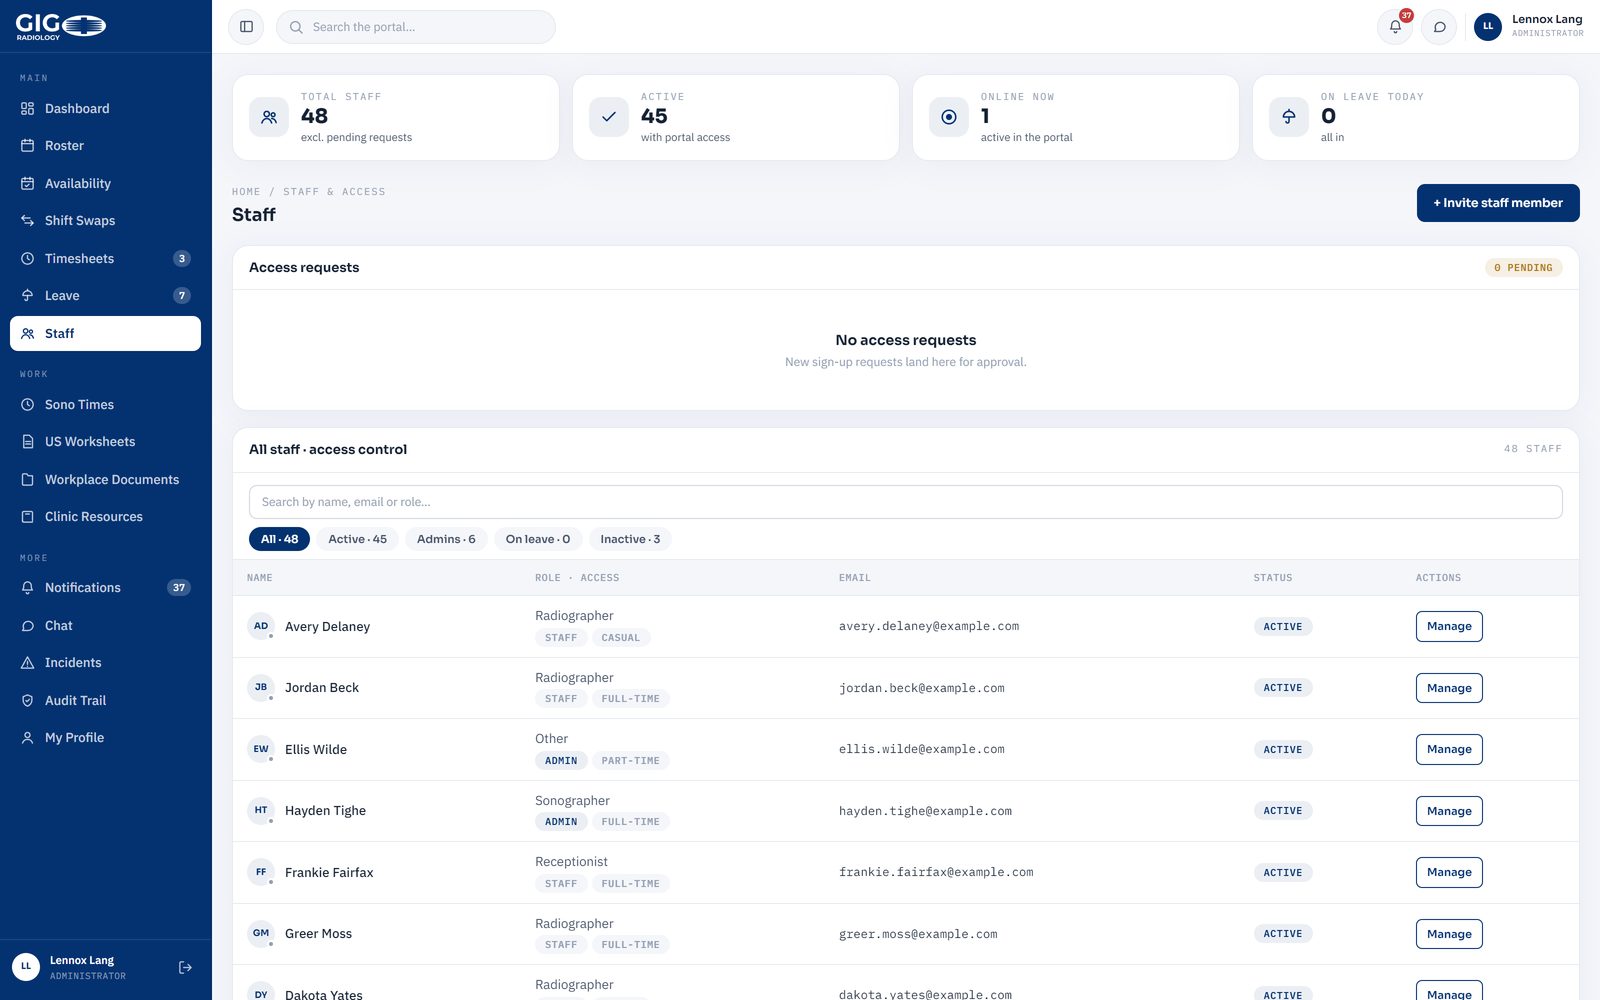
Task: Click Hayden Tighe's HT avatar
Action: coord(261,810)
